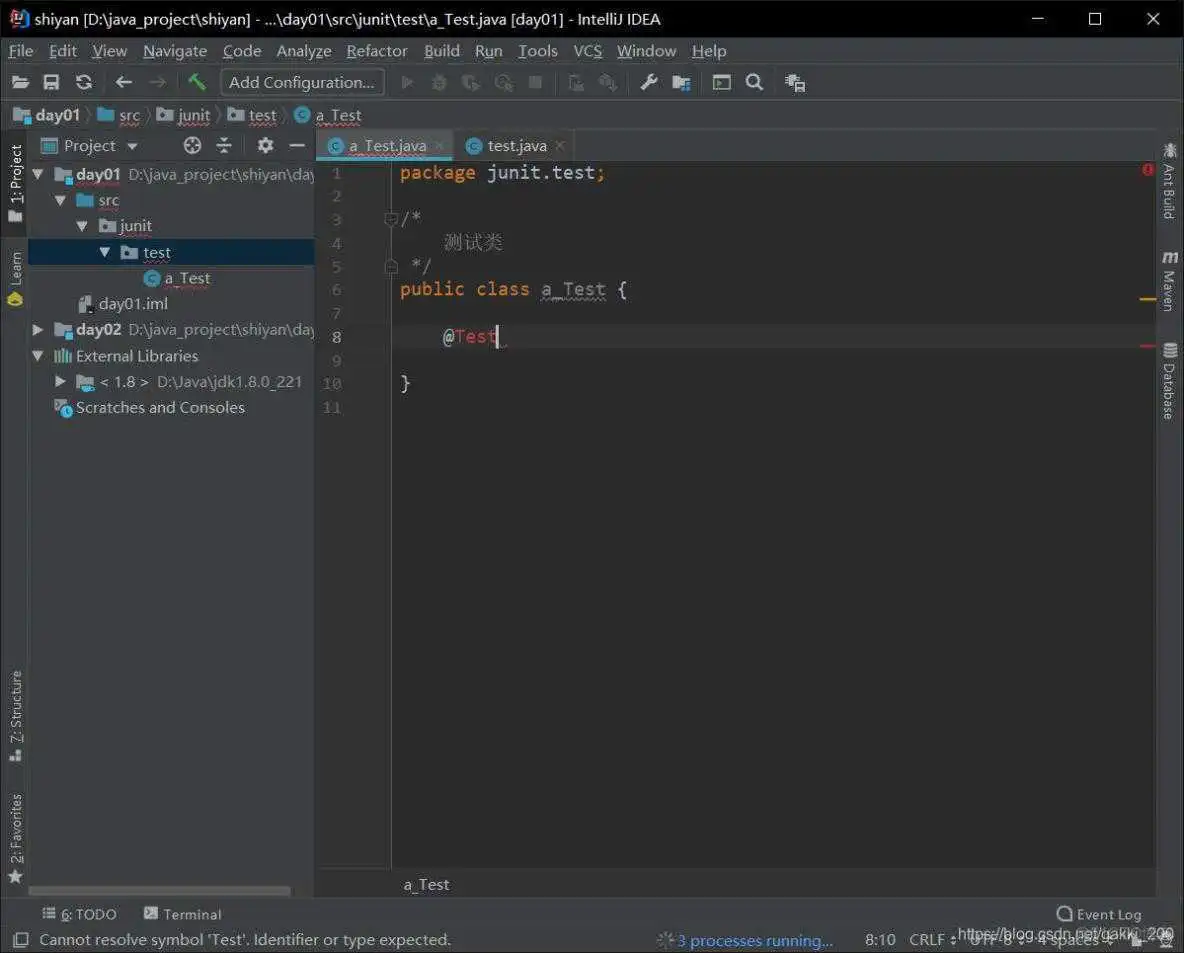Image resolution: width=1184 pixels, height=953 pixels.
Task: Open the Refactor menu
Action: tap(377, 50)
